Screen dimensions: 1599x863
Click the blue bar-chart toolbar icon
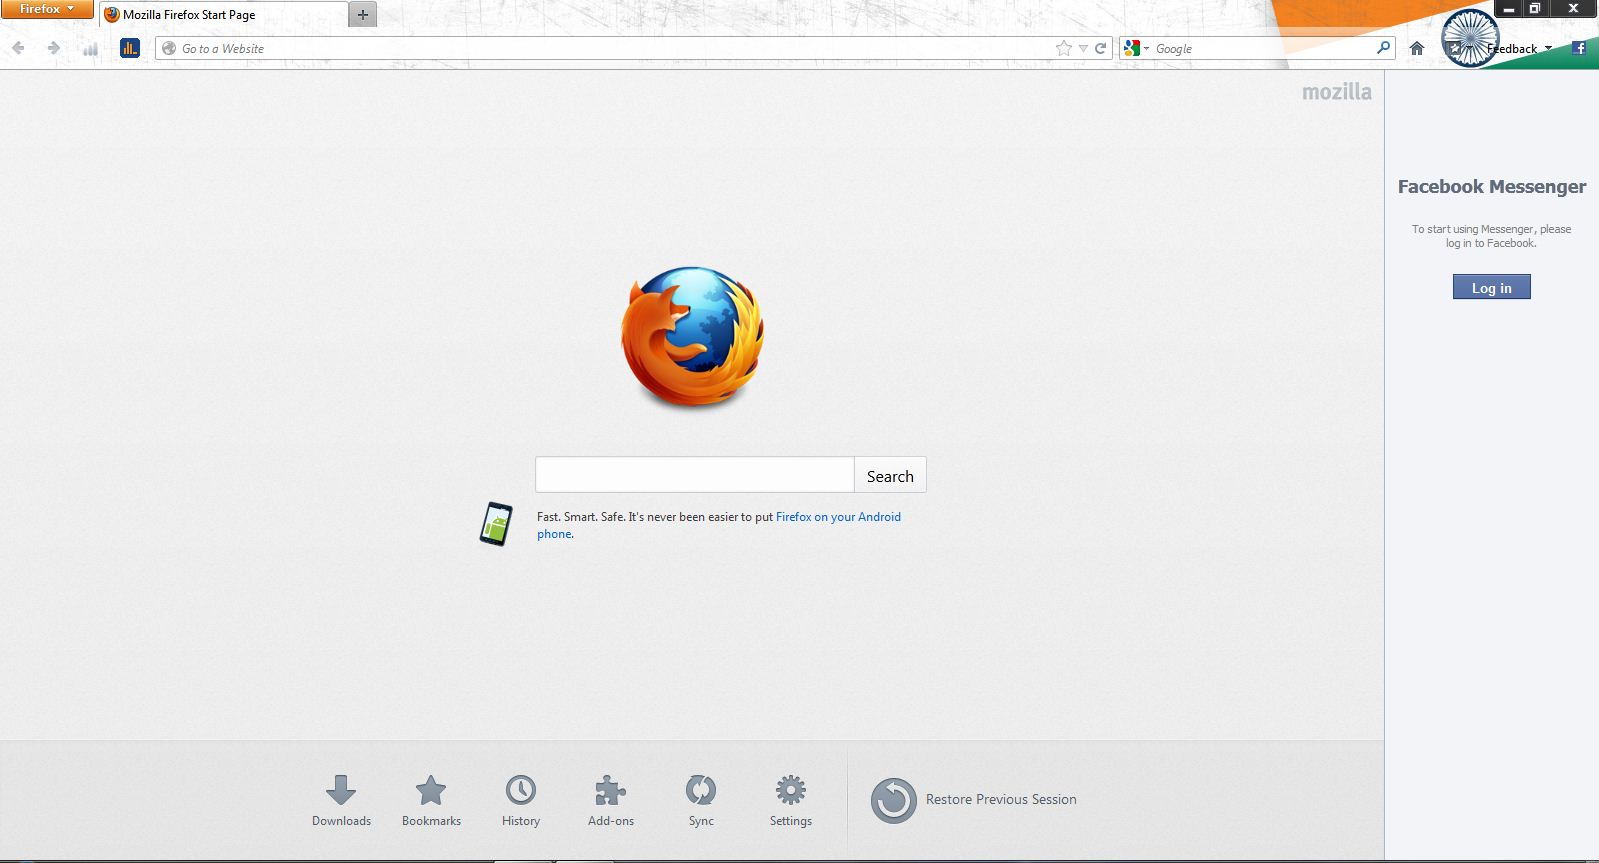130,48
